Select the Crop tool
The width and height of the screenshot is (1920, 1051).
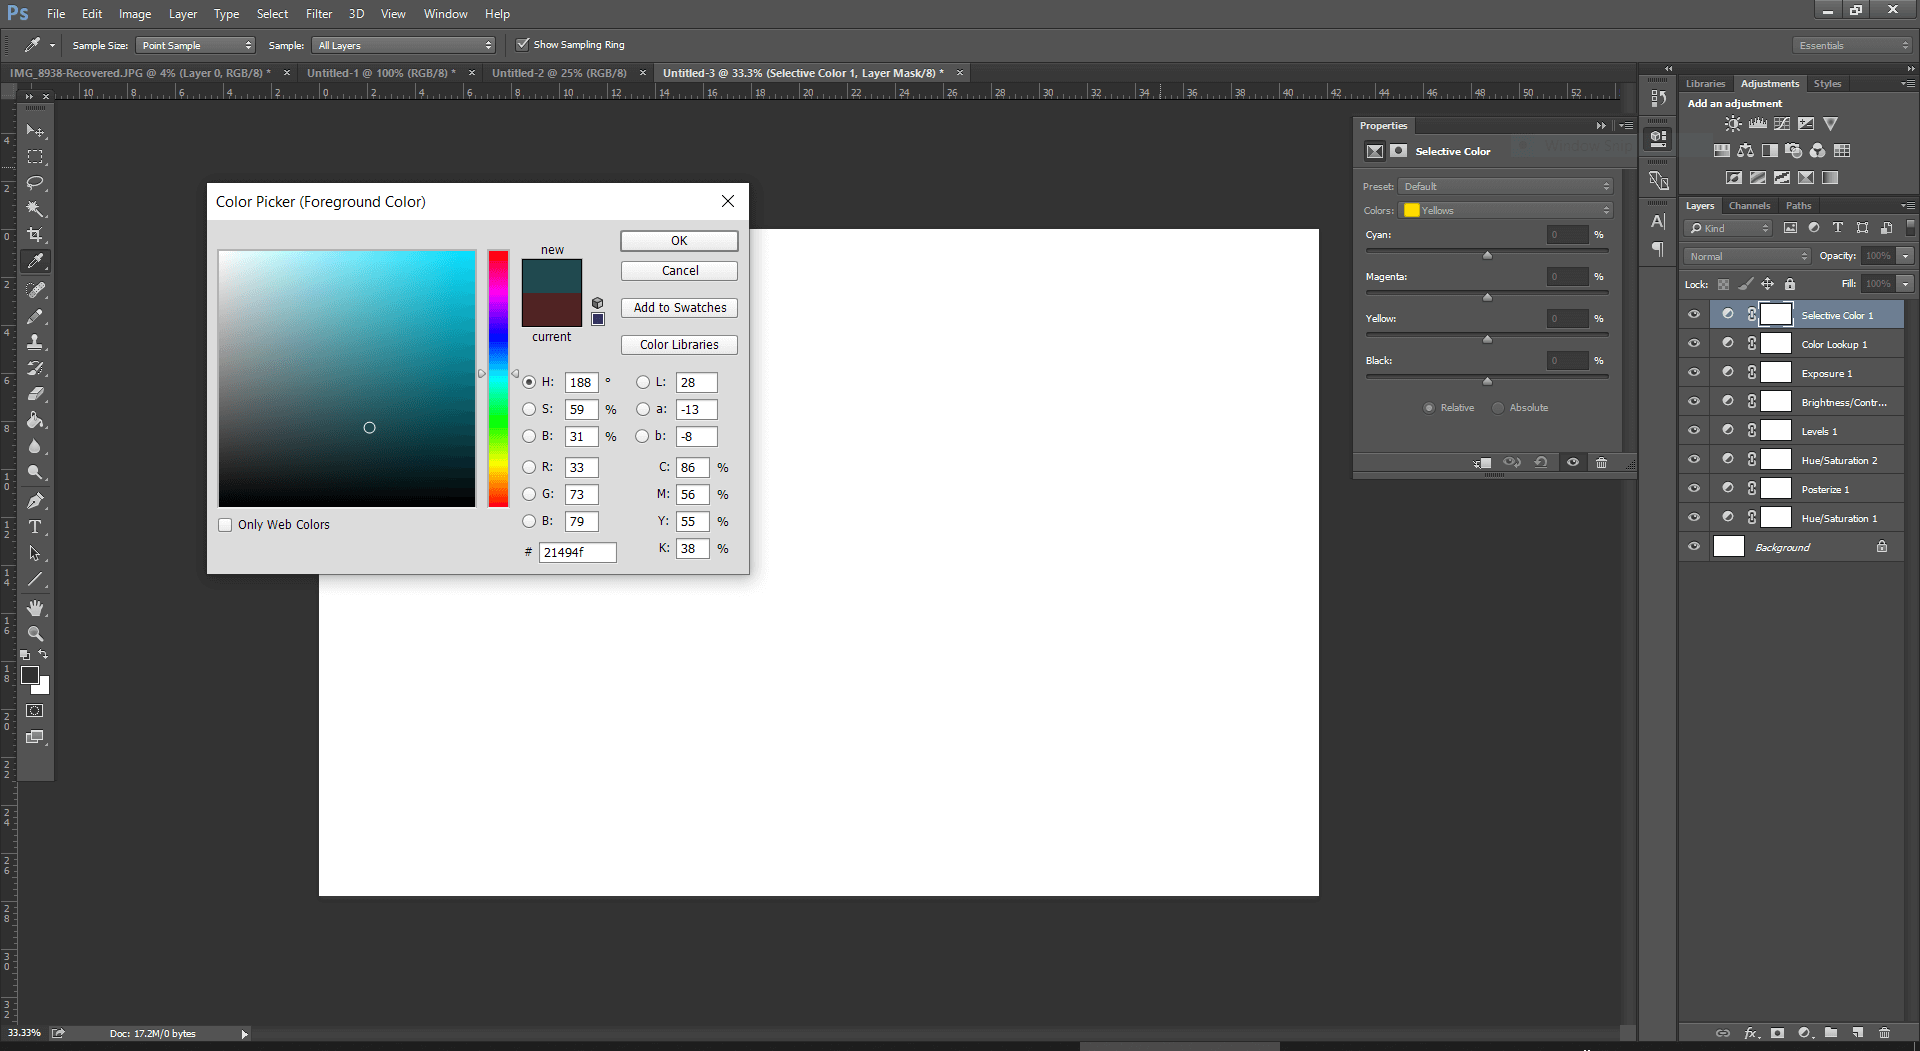35,235
